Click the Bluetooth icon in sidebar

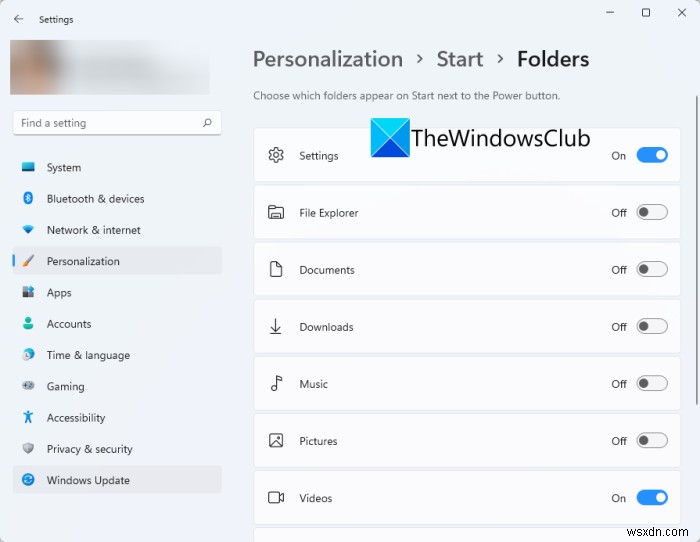28,198
